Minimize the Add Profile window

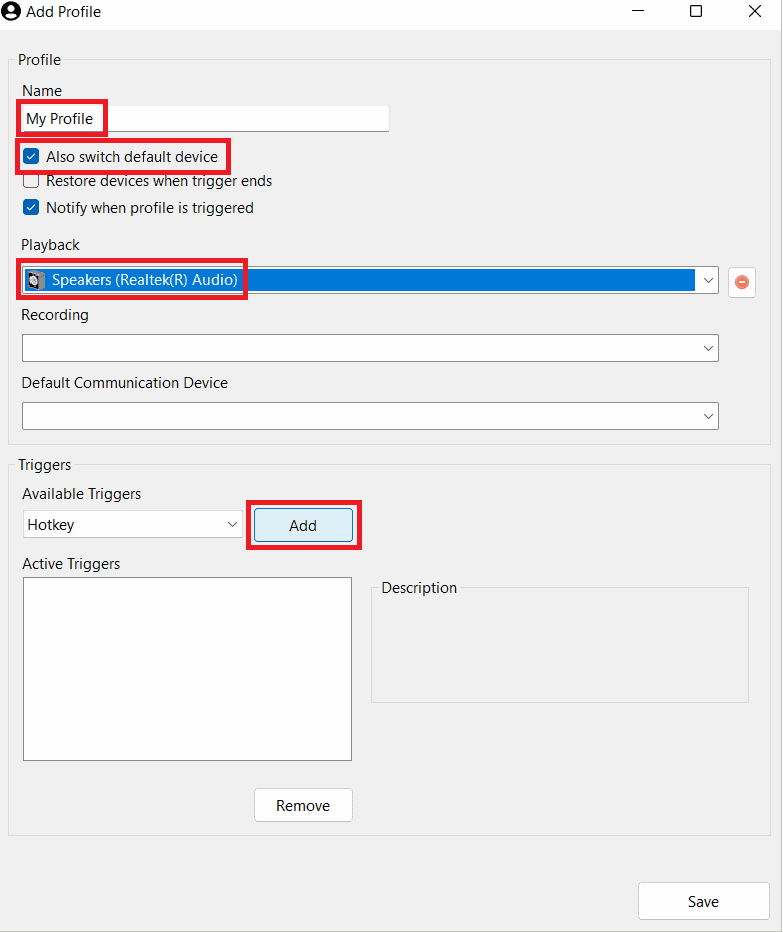[638, 11]
